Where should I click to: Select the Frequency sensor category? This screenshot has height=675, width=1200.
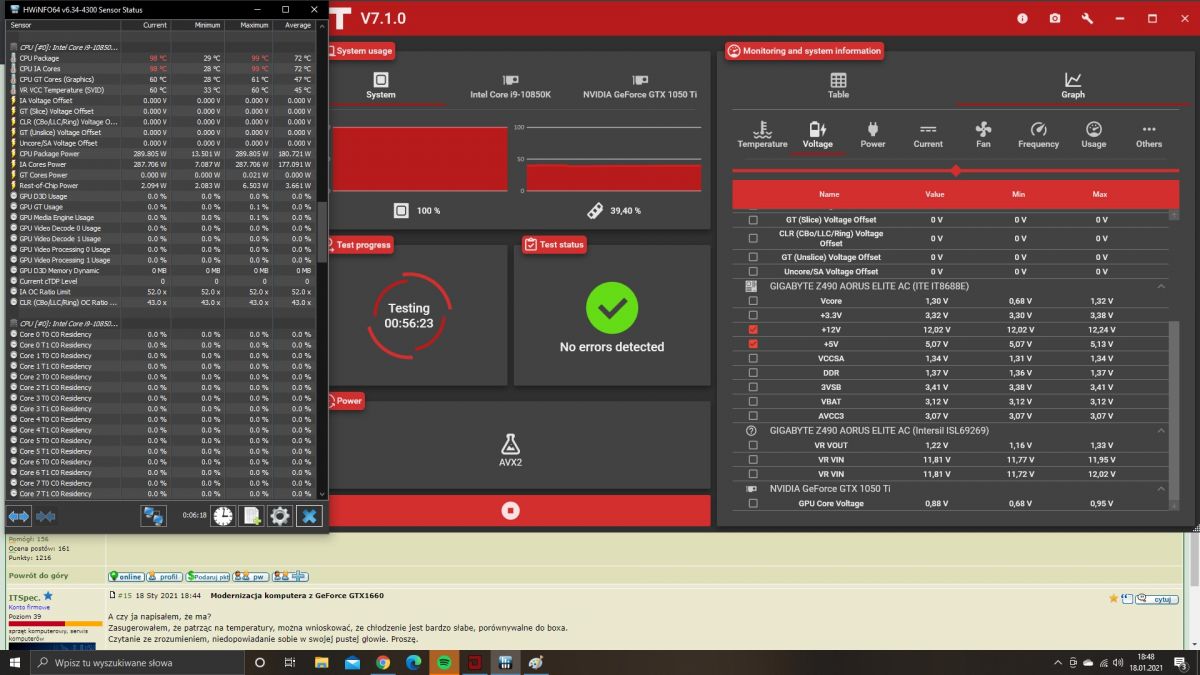click(1038, 135)
